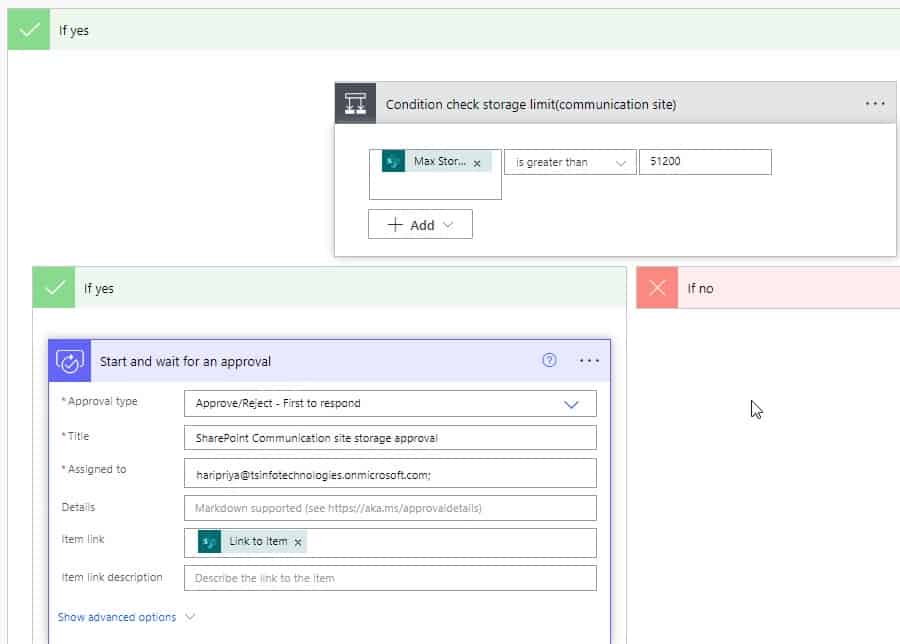The image size is (900, 644).
Task: Click Show advanced options link
Action: [117, 617]
